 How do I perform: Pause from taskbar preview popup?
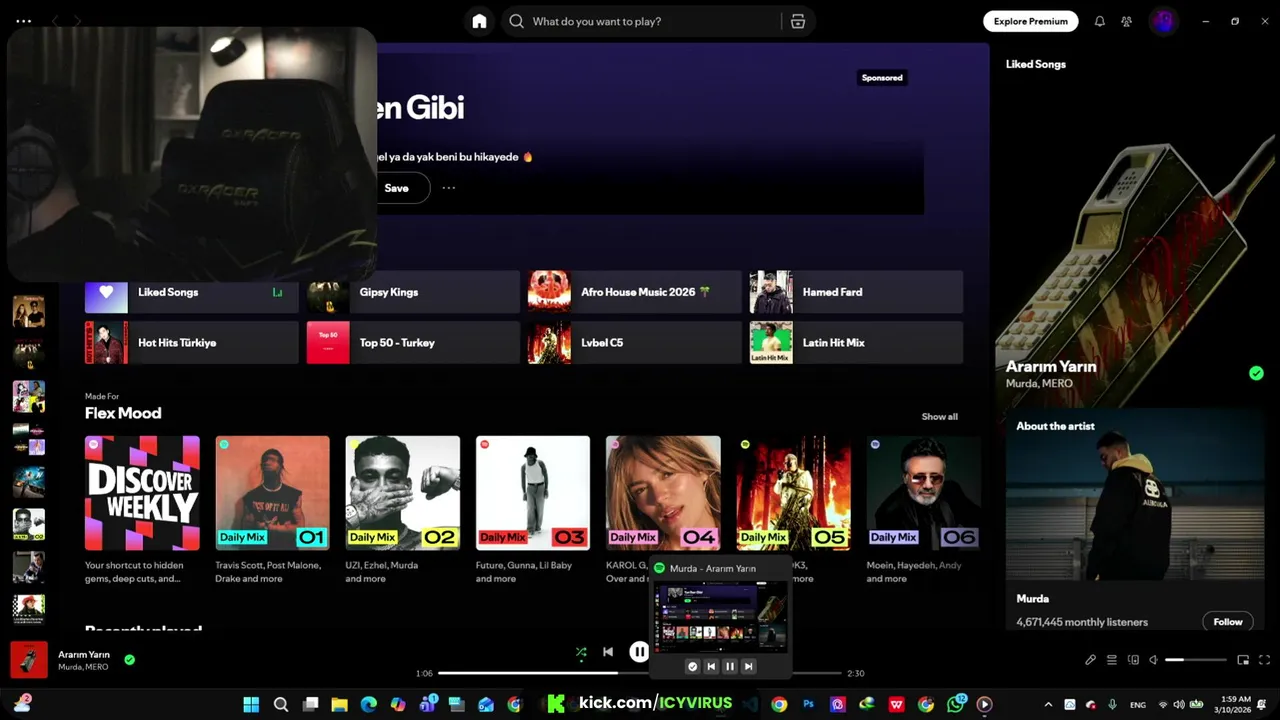click(x=729, y=666)
